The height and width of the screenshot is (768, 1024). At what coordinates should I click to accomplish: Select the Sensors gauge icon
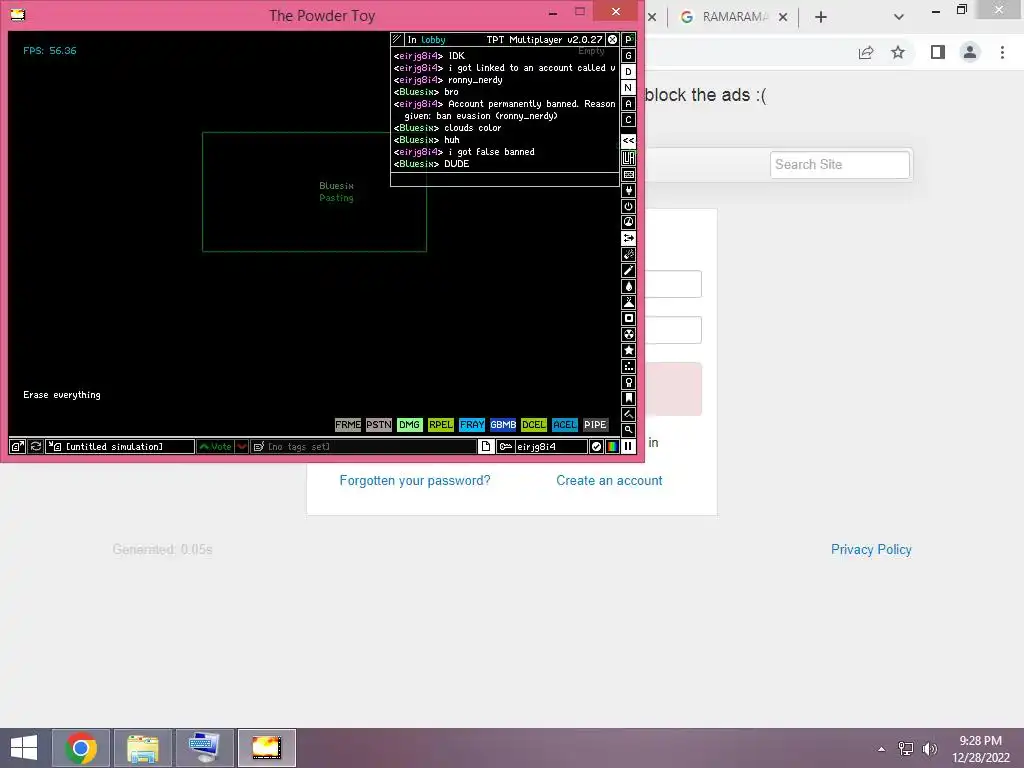[628, 222]
